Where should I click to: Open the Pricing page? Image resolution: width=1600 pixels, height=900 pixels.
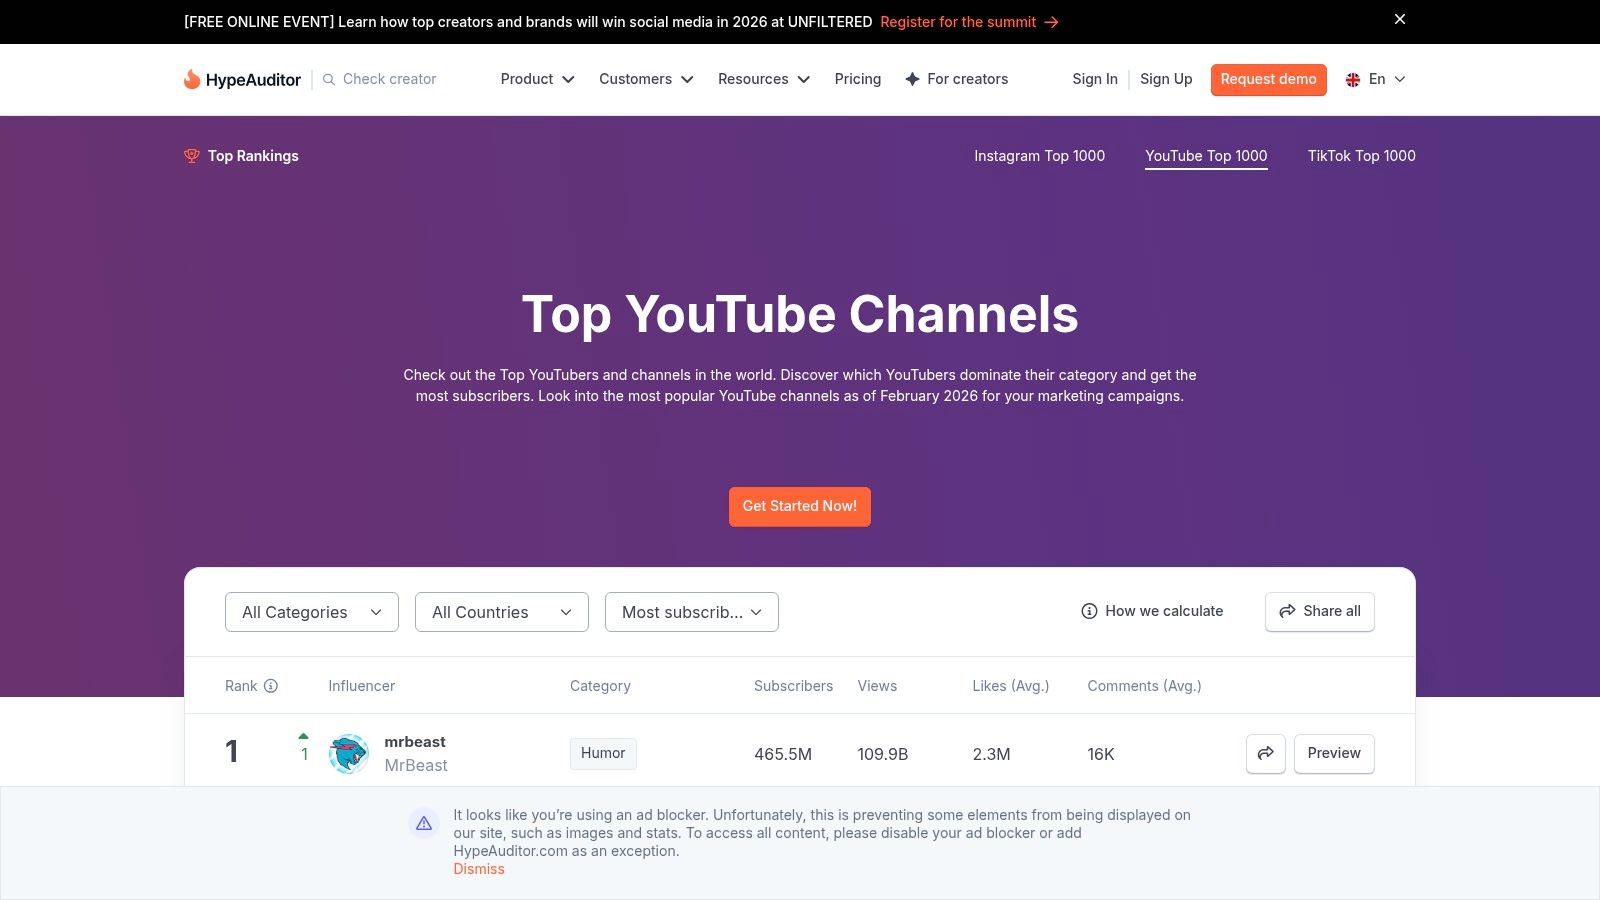(x=858, y=79)
